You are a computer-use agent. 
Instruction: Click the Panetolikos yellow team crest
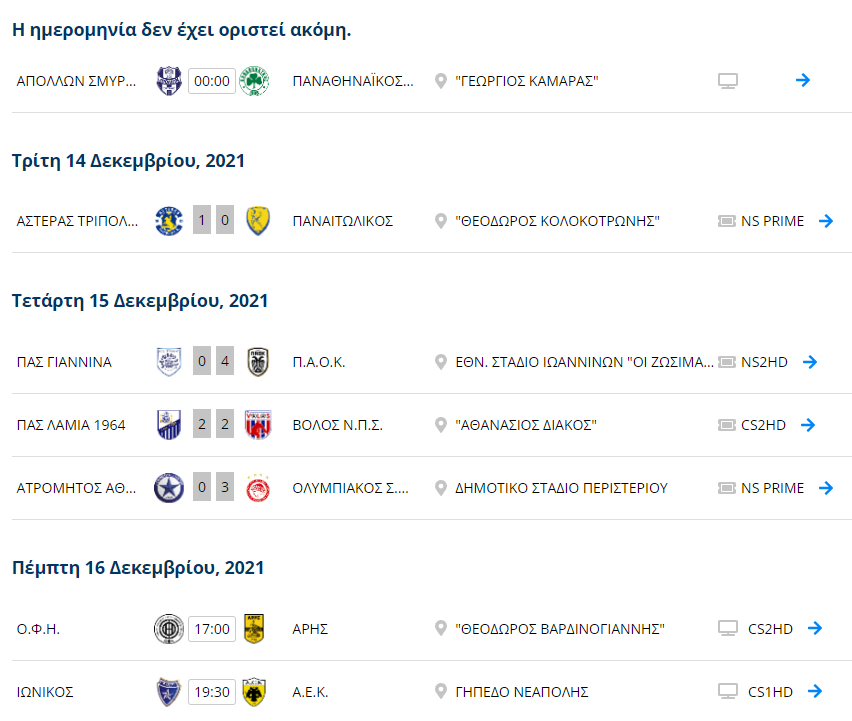pos(258,221)
